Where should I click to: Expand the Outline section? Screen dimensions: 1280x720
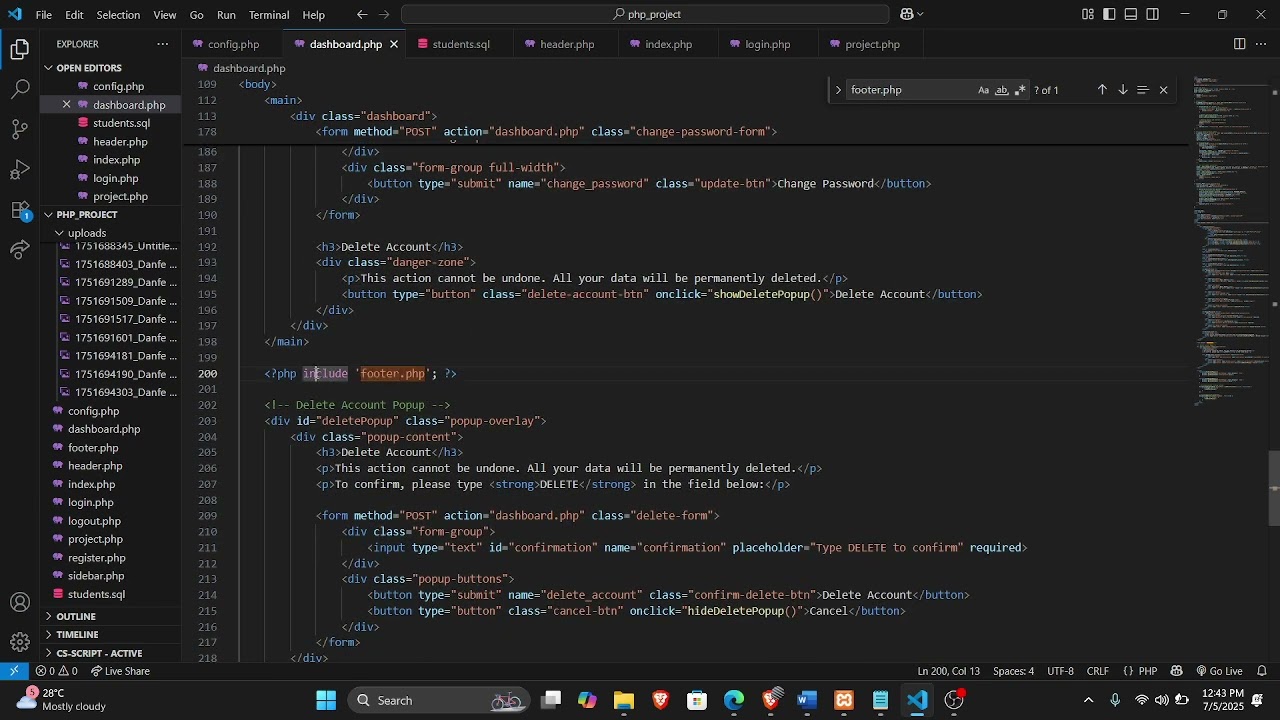76,616
